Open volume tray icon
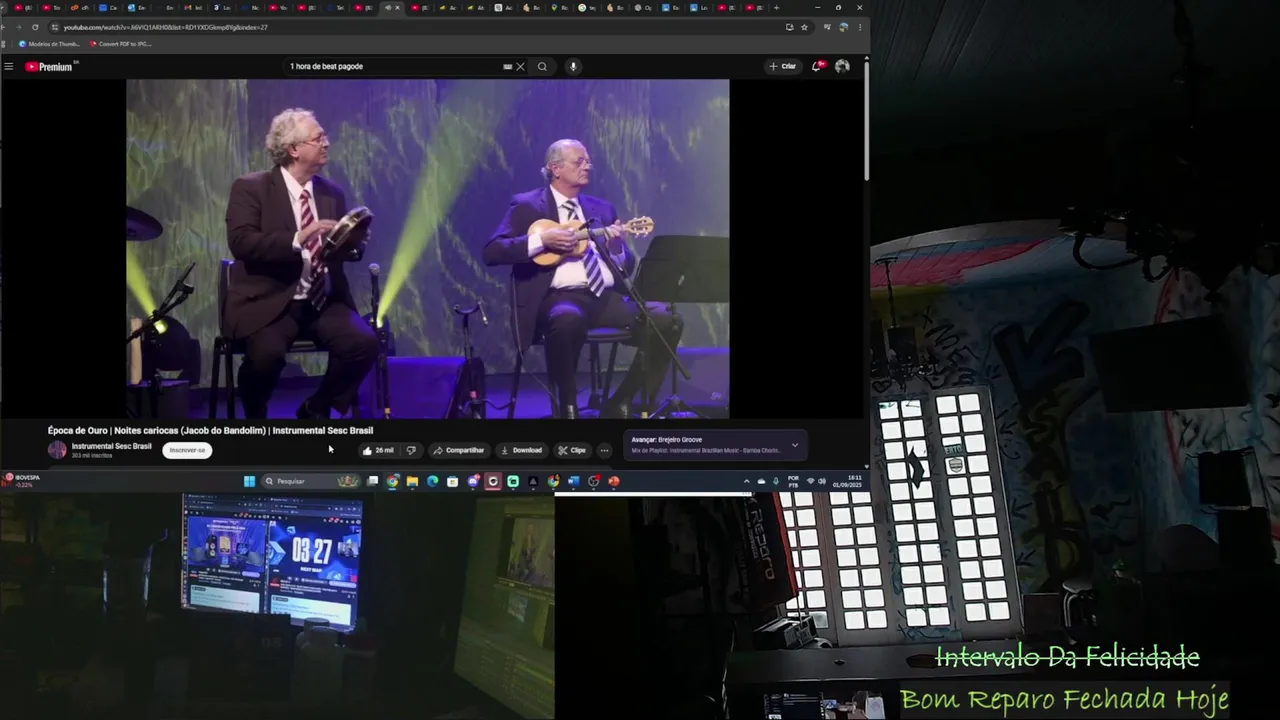The width and height of the screenshot is (1280, 720). 822,481
